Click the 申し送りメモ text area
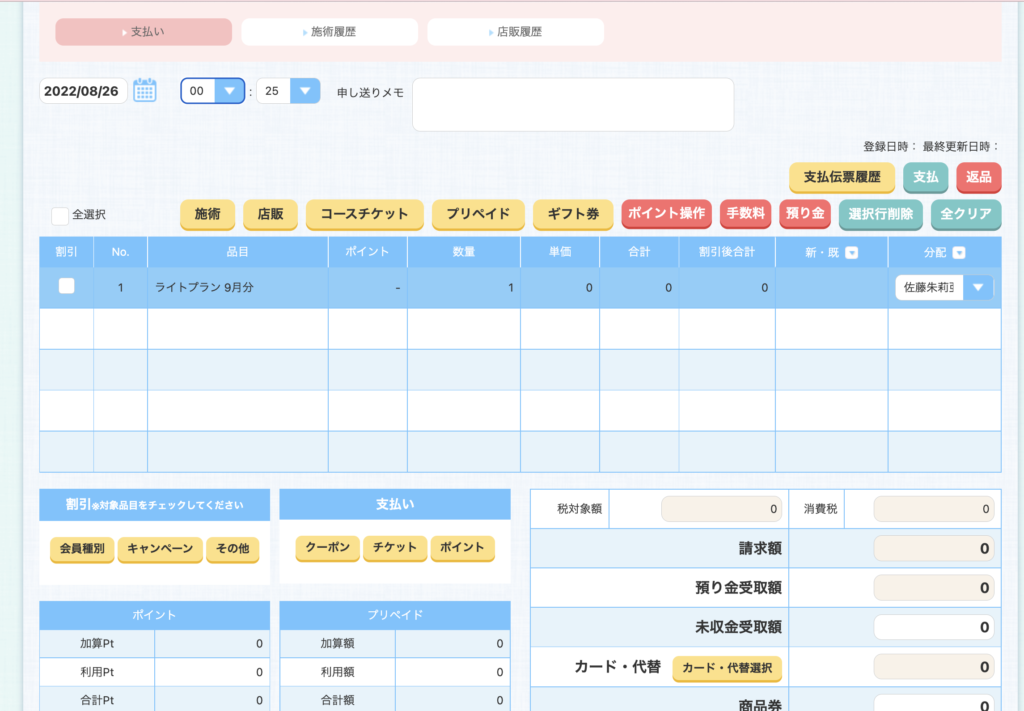This screenshot has width=1024, height=711. [573, 105]
